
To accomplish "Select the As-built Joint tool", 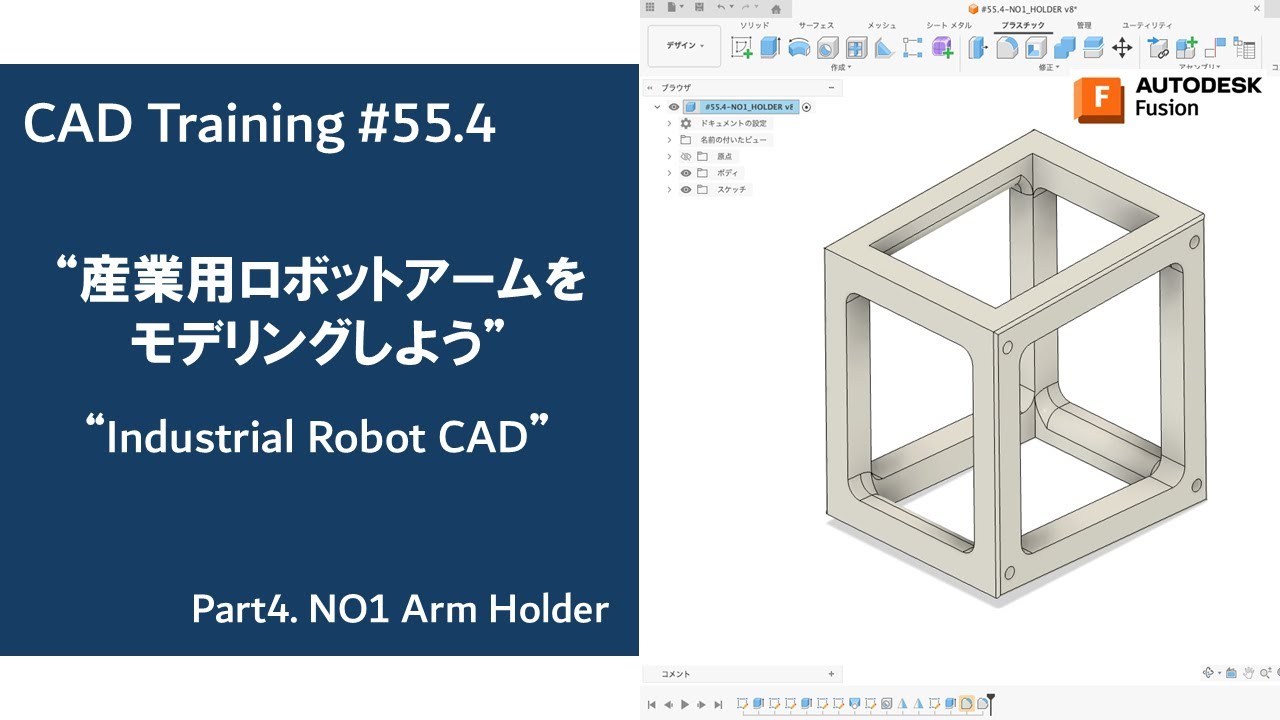I will click(1216, 47).
